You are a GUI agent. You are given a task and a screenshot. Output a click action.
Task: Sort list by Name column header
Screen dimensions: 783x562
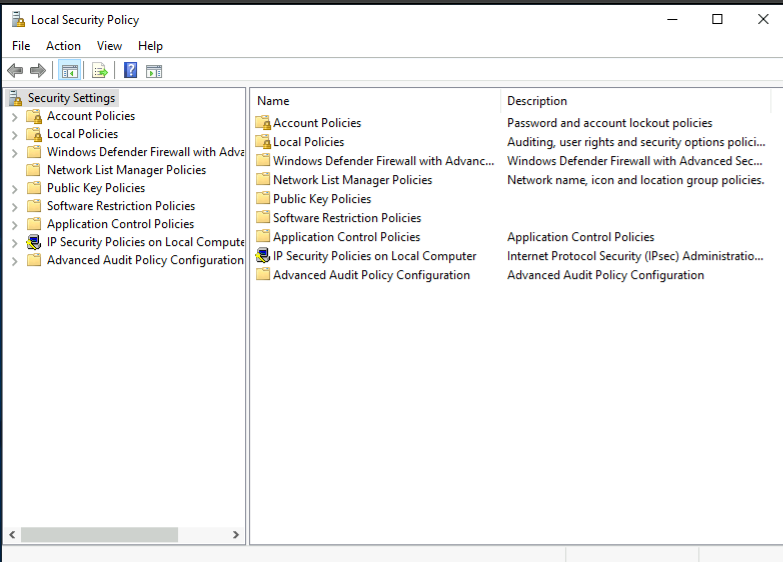[x=376, y=101]
